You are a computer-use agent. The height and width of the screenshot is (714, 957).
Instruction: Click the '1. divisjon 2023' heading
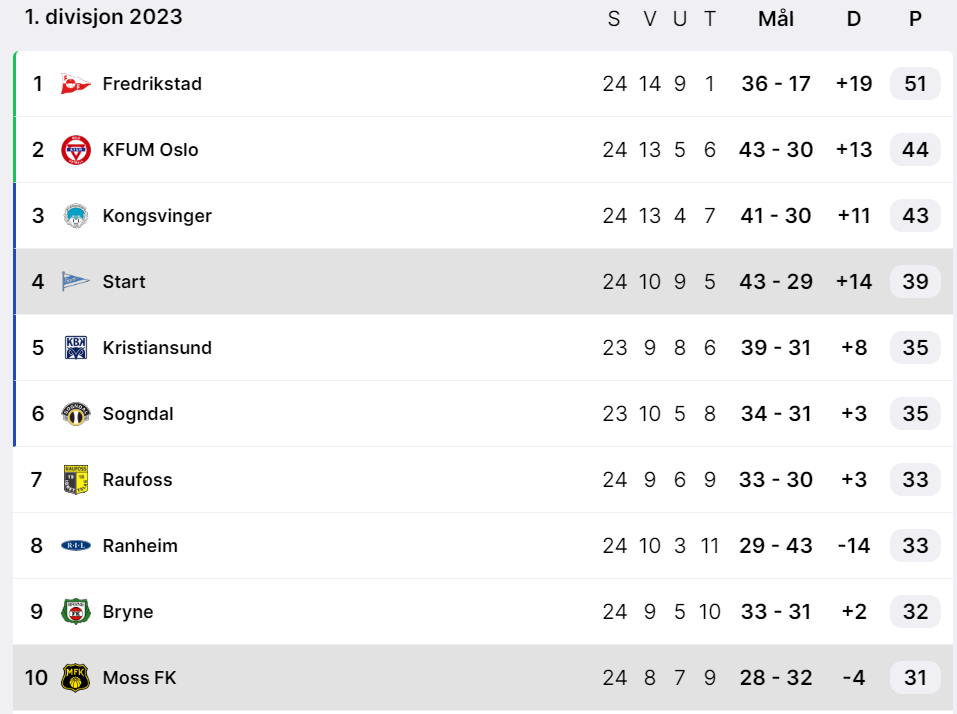[103, 17]
